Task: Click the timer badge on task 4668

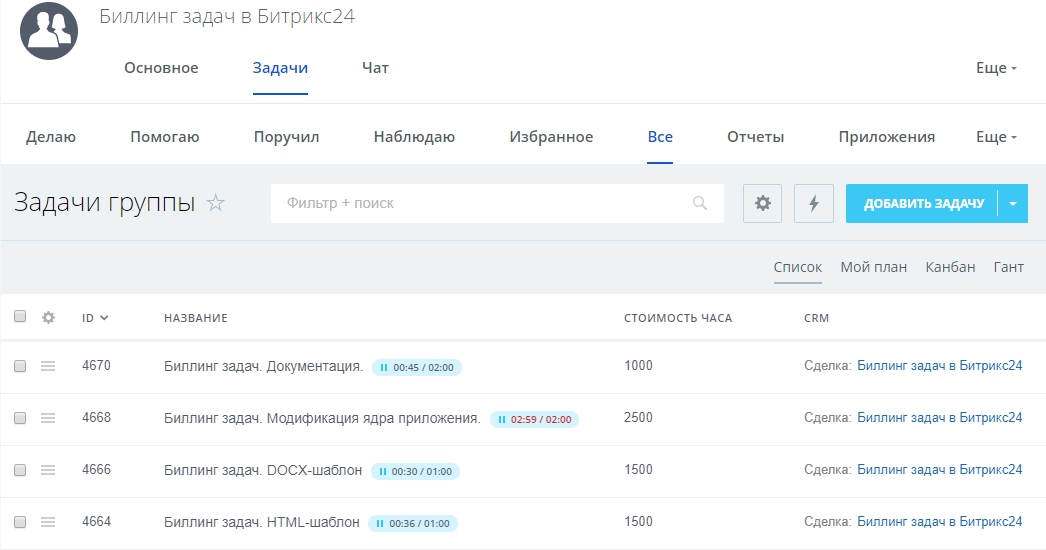Action: (534, 419)
